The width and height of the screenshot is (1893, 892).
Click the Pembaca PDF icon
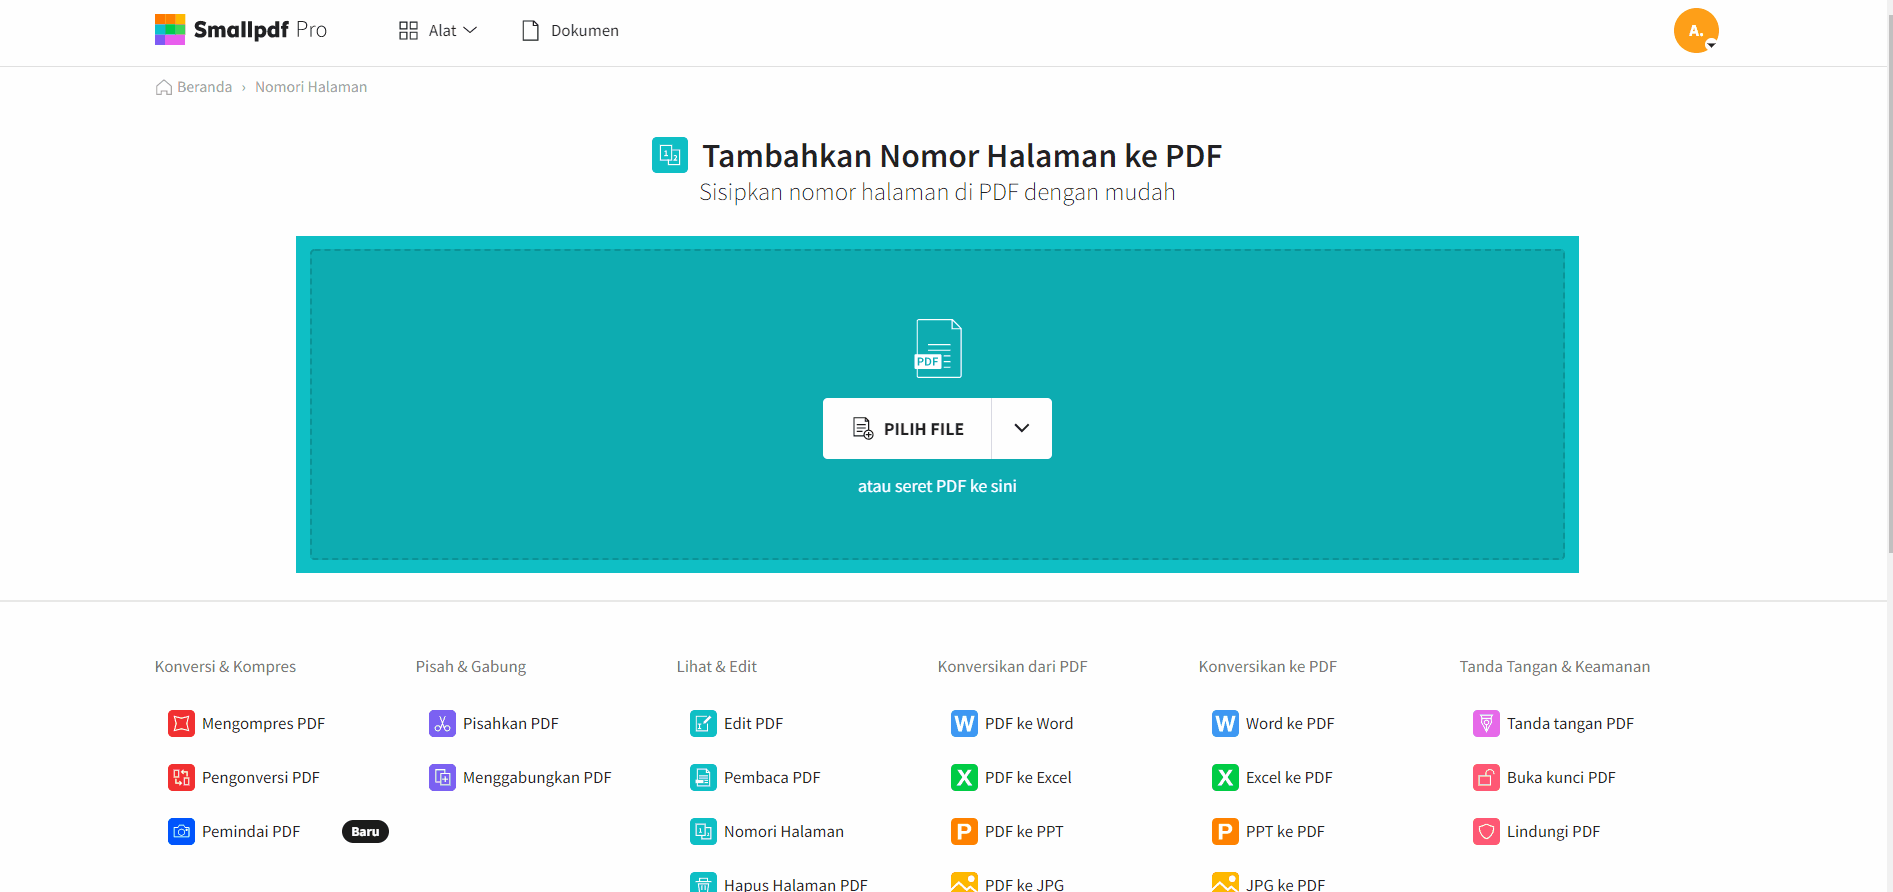703,777
